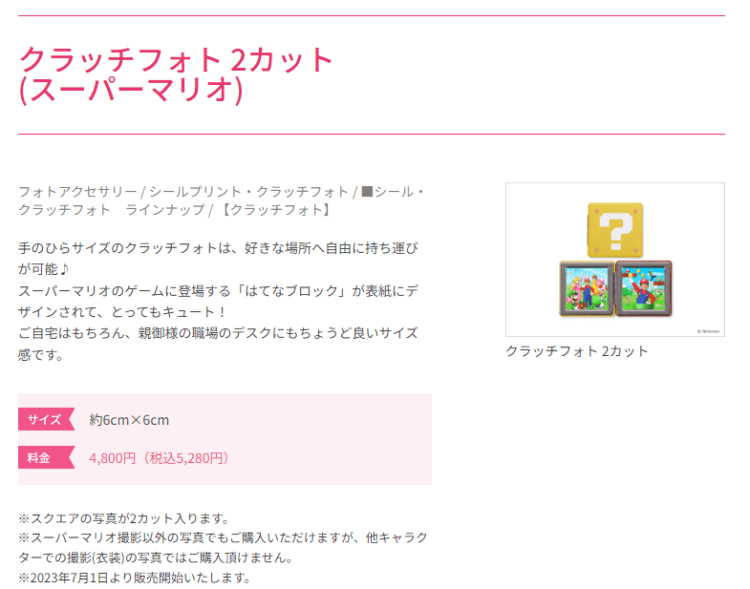
Task: Select the price 4,800円（税込5,280円）
Action: click(159, 458)
